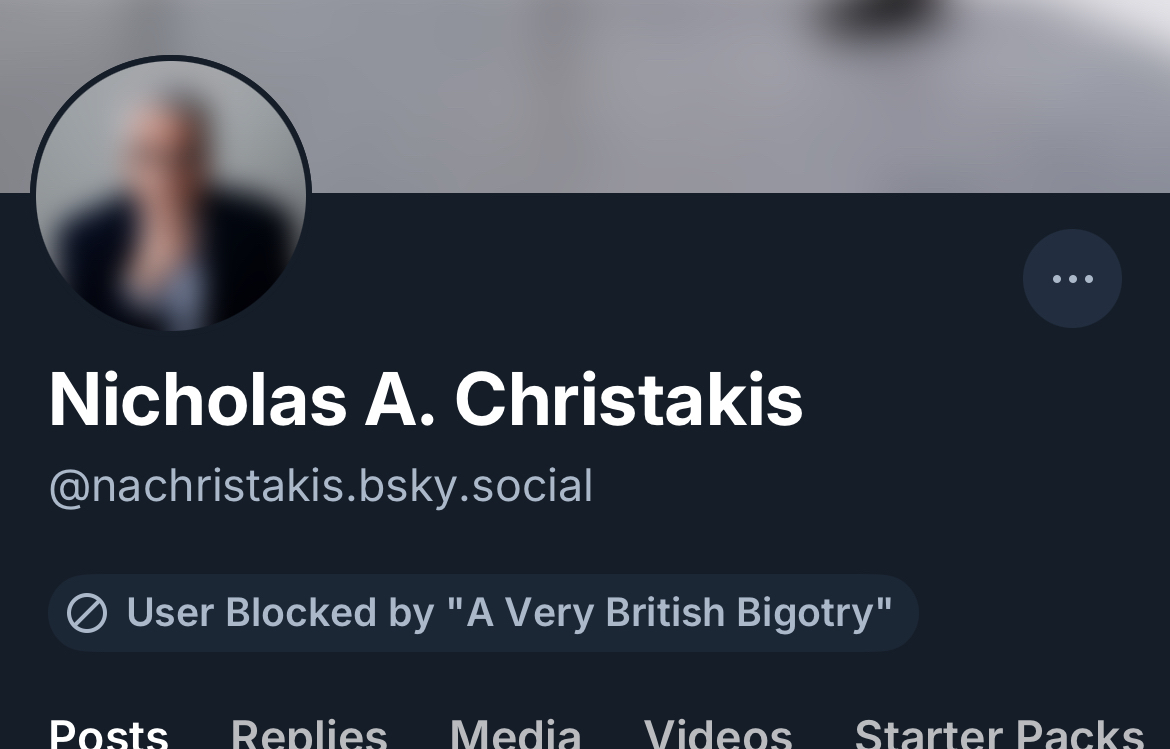Viewport: 1170px width, 749px height.
Task: Click "A Very British Bigotry" list name
Action: pos(680,613)
